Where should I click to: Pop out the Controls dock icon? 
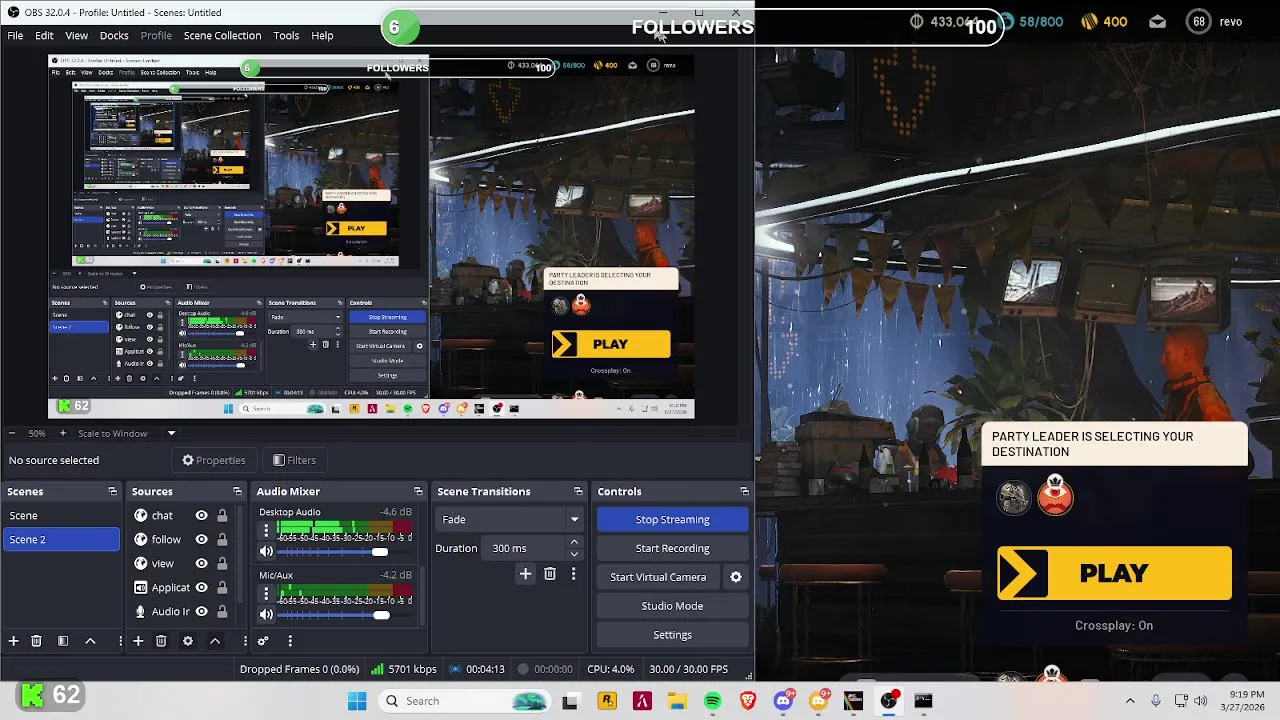(744, 491)
